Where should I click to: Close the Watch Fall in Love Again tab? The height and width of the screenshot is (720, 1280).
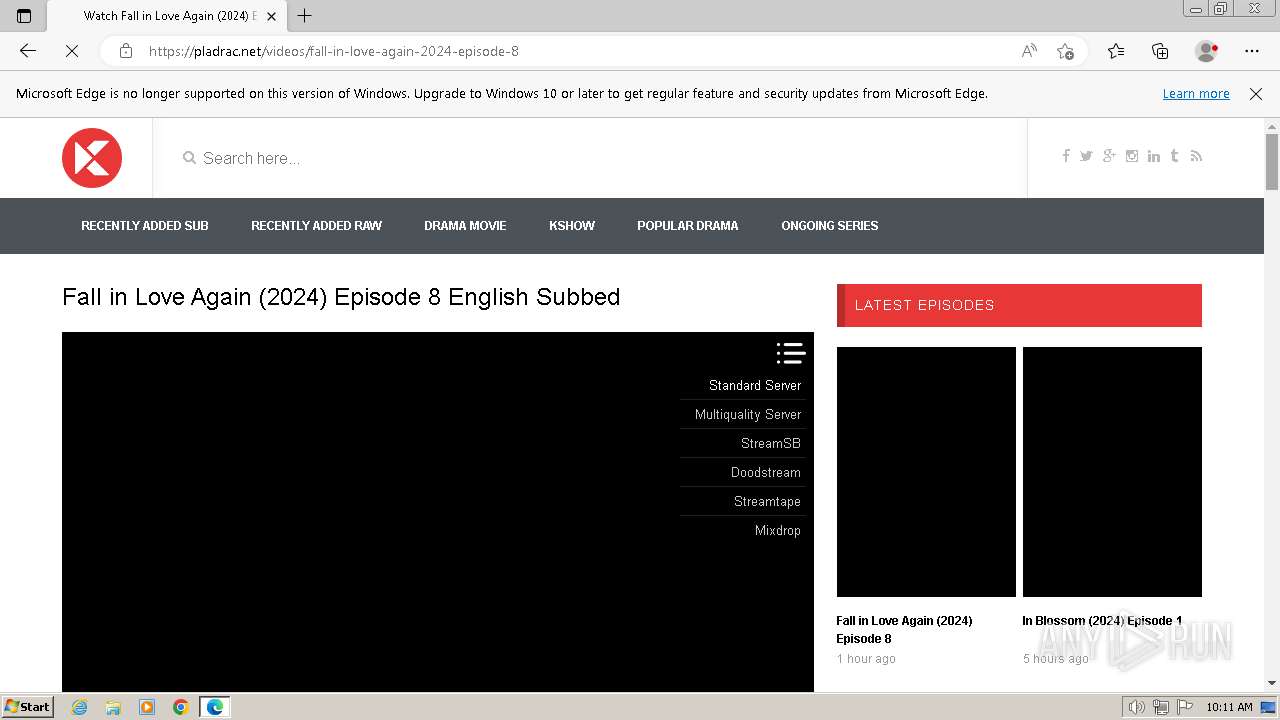(271, 16)
